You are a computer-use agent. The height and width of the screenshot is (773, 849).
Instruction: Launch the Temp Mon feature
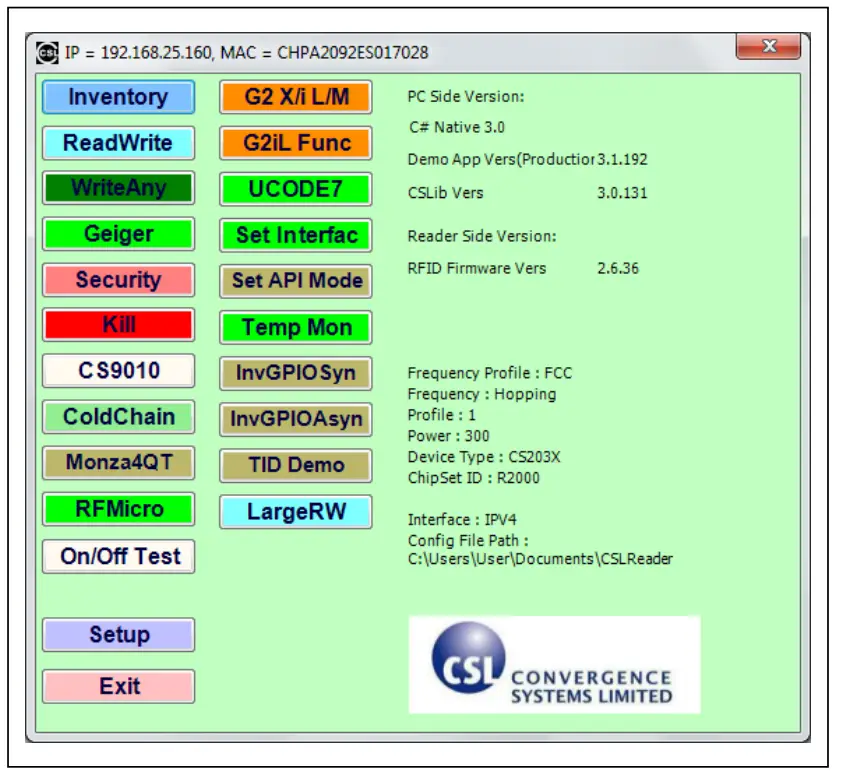point(295,326)
